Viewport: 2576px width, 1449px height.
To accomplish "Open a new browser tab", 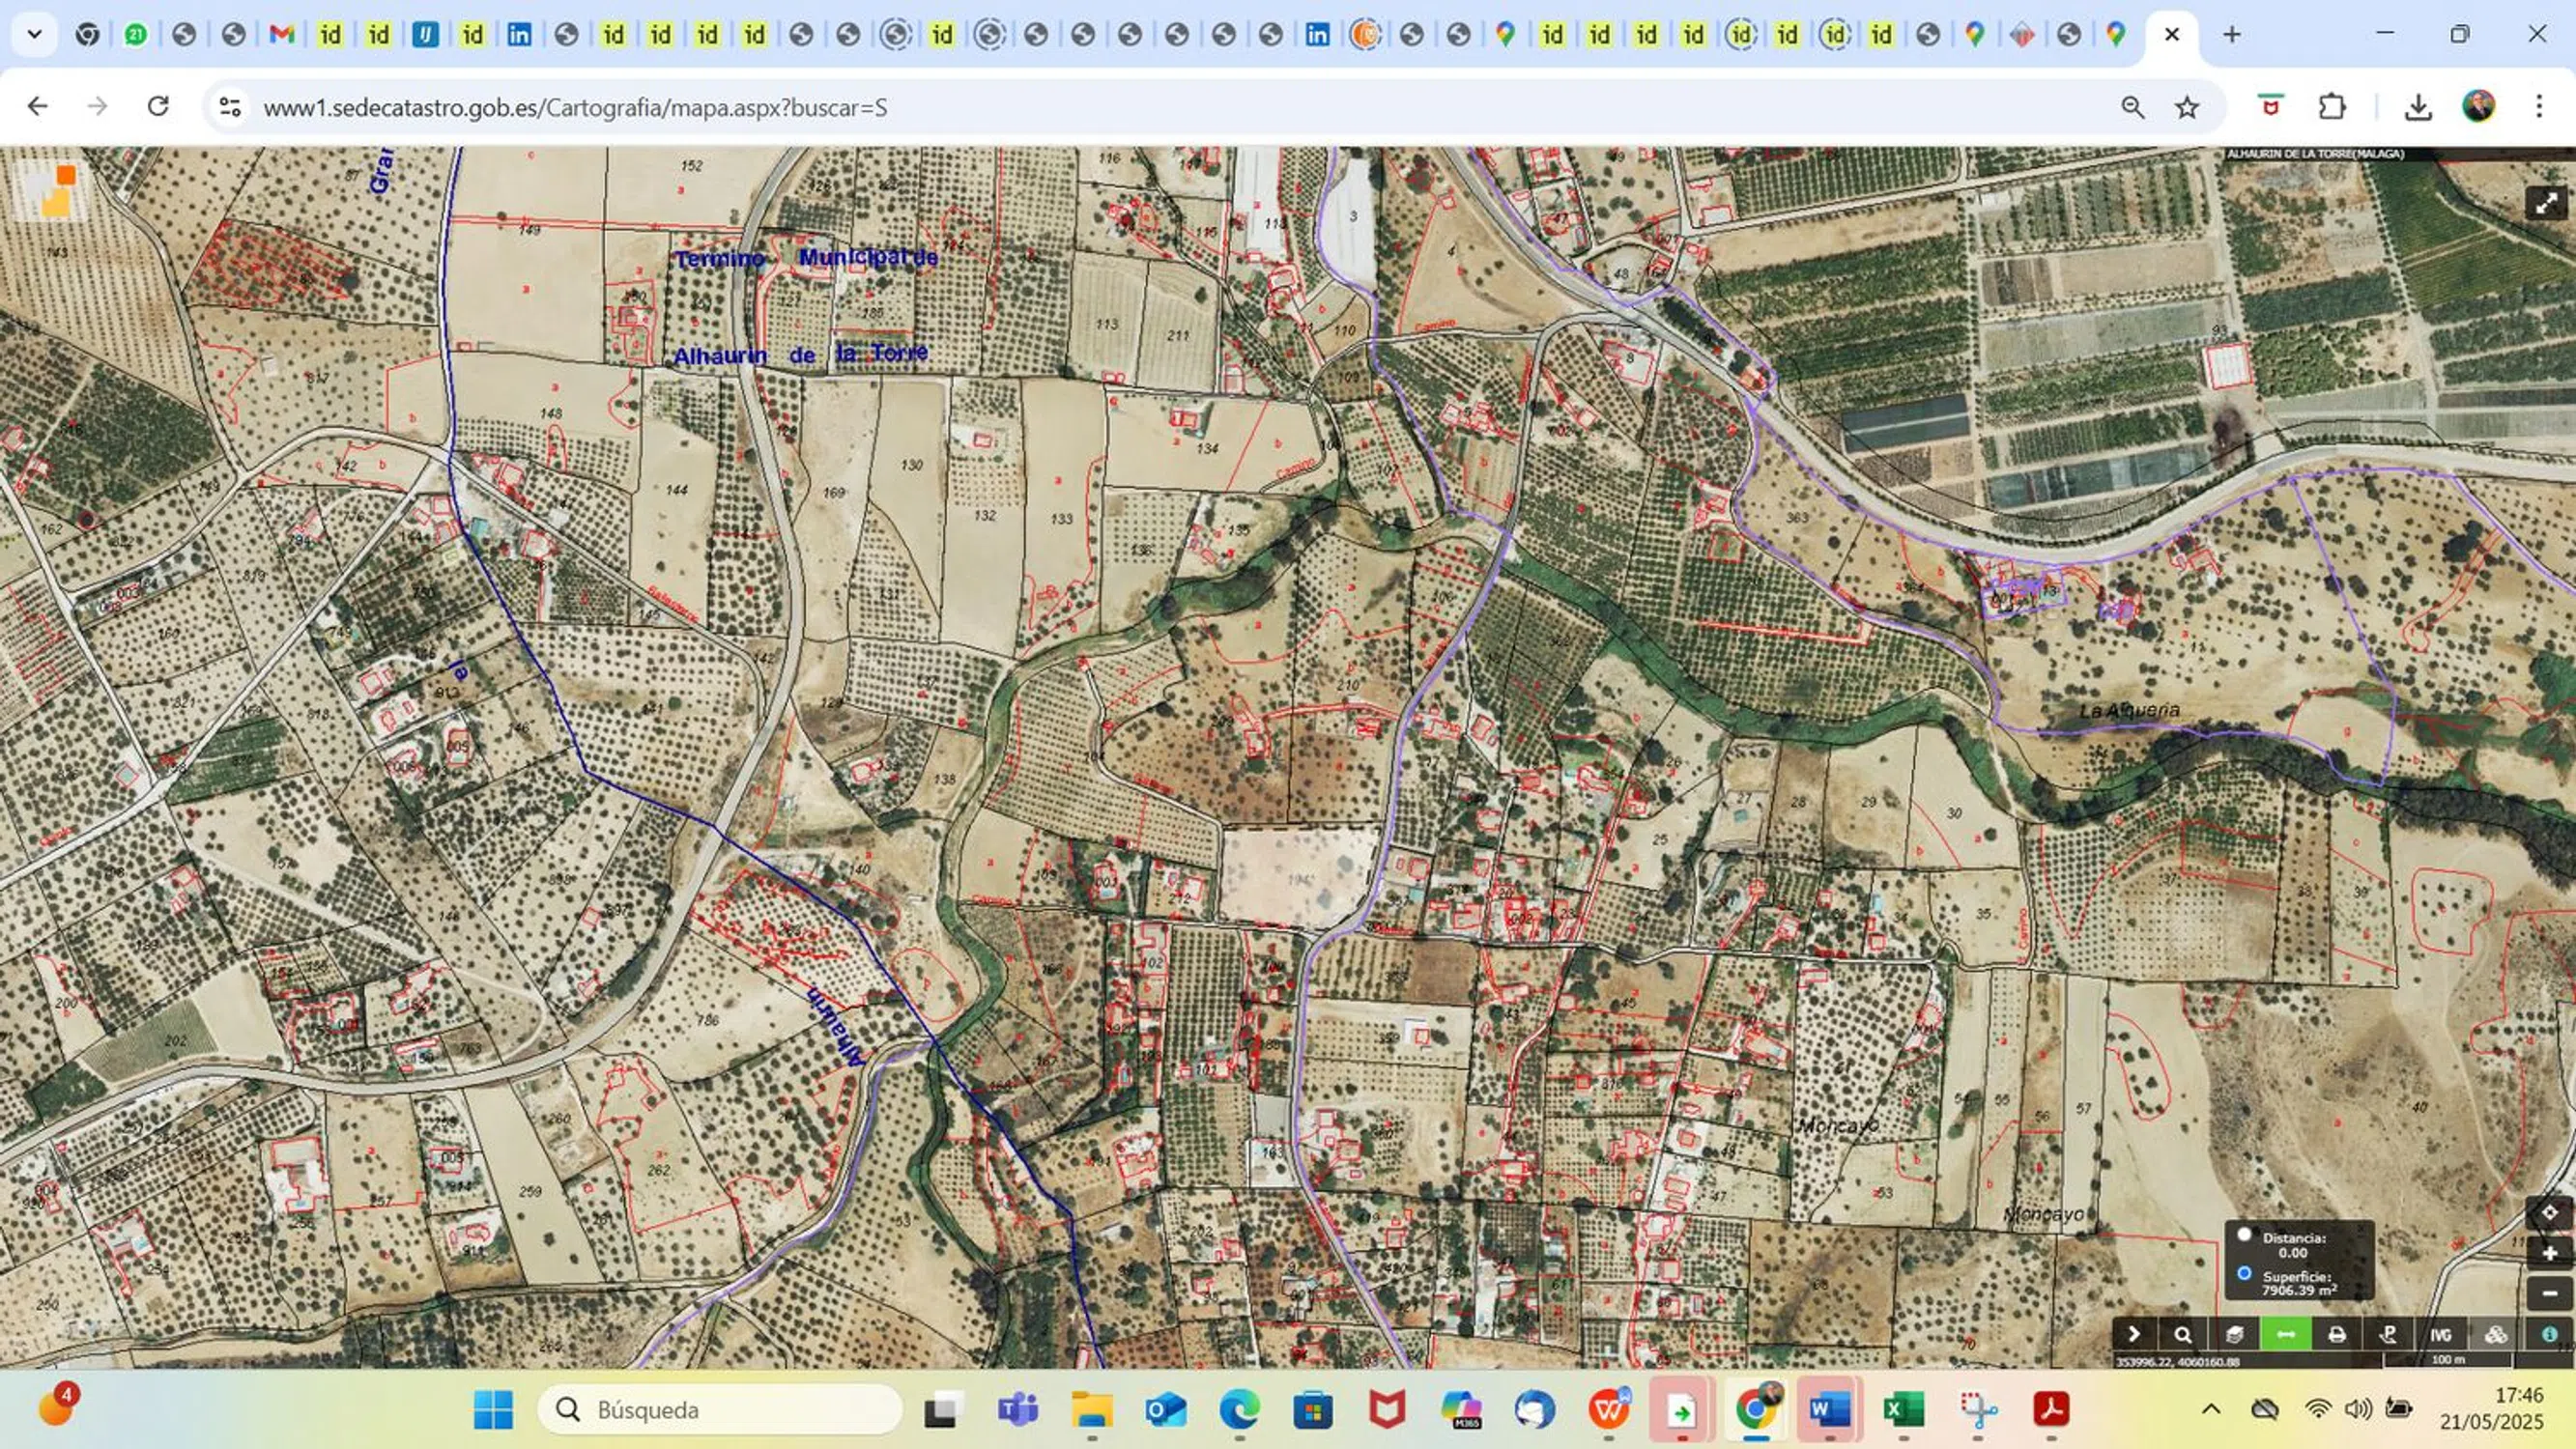I will [2231, 34].
